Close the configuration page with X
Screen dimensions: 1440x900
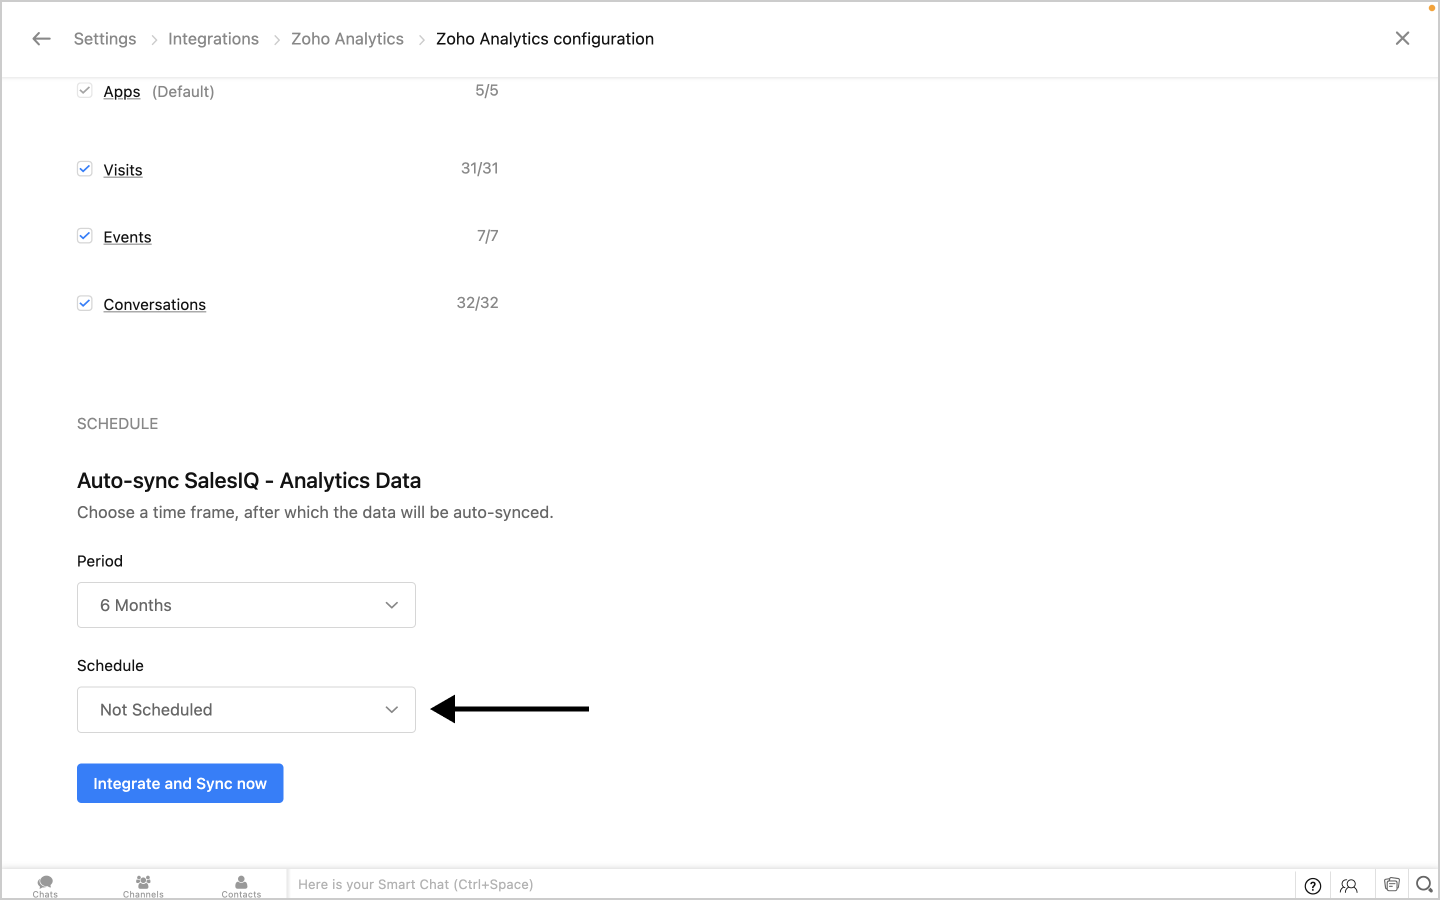click(x=1402, y=38)
